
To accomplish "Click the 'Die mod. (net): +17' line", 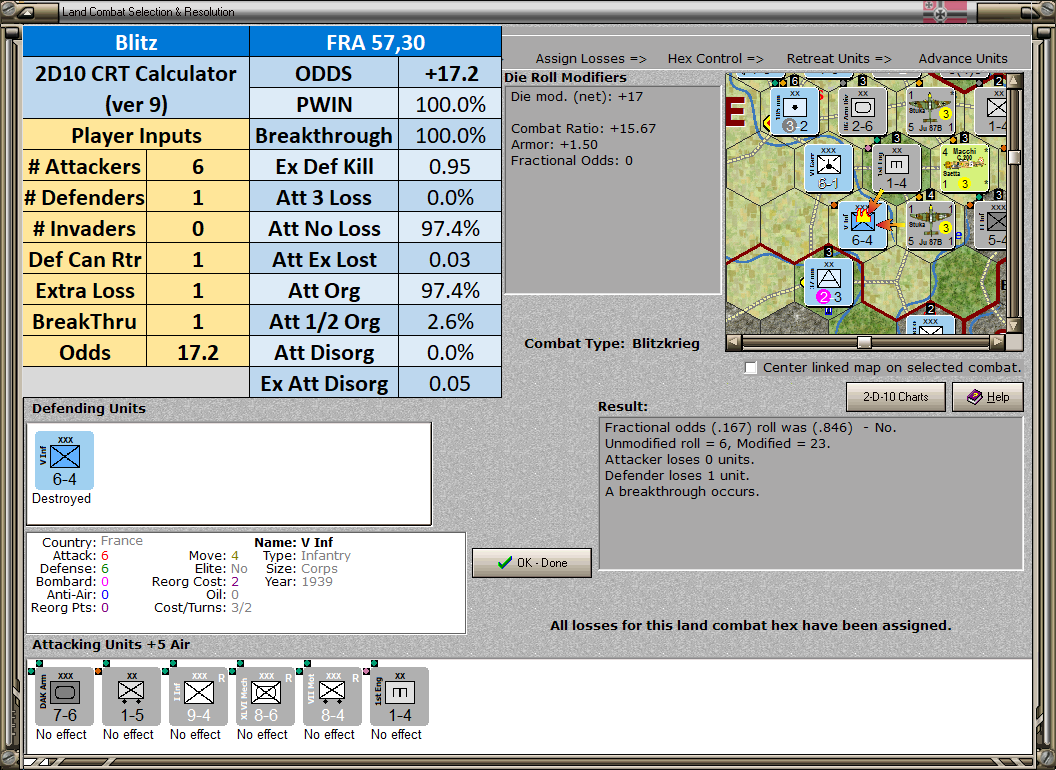I will coord(576,96).
